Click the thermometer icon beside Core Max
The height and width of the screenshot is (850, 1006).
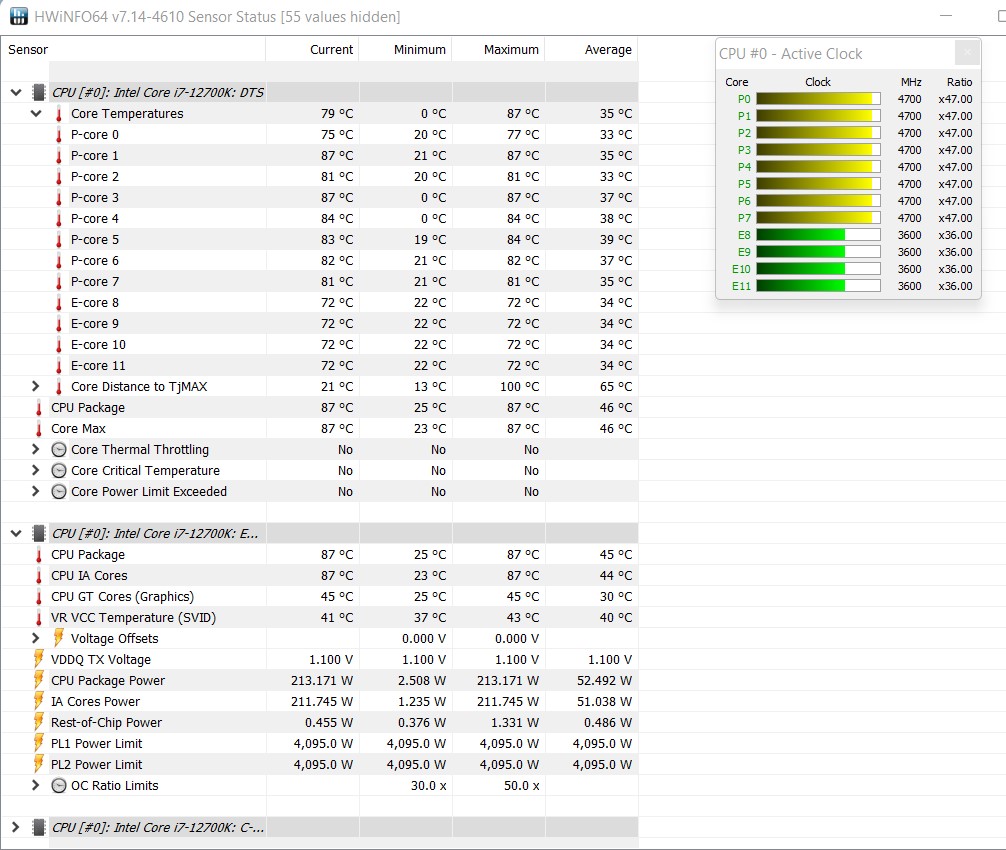38,429
